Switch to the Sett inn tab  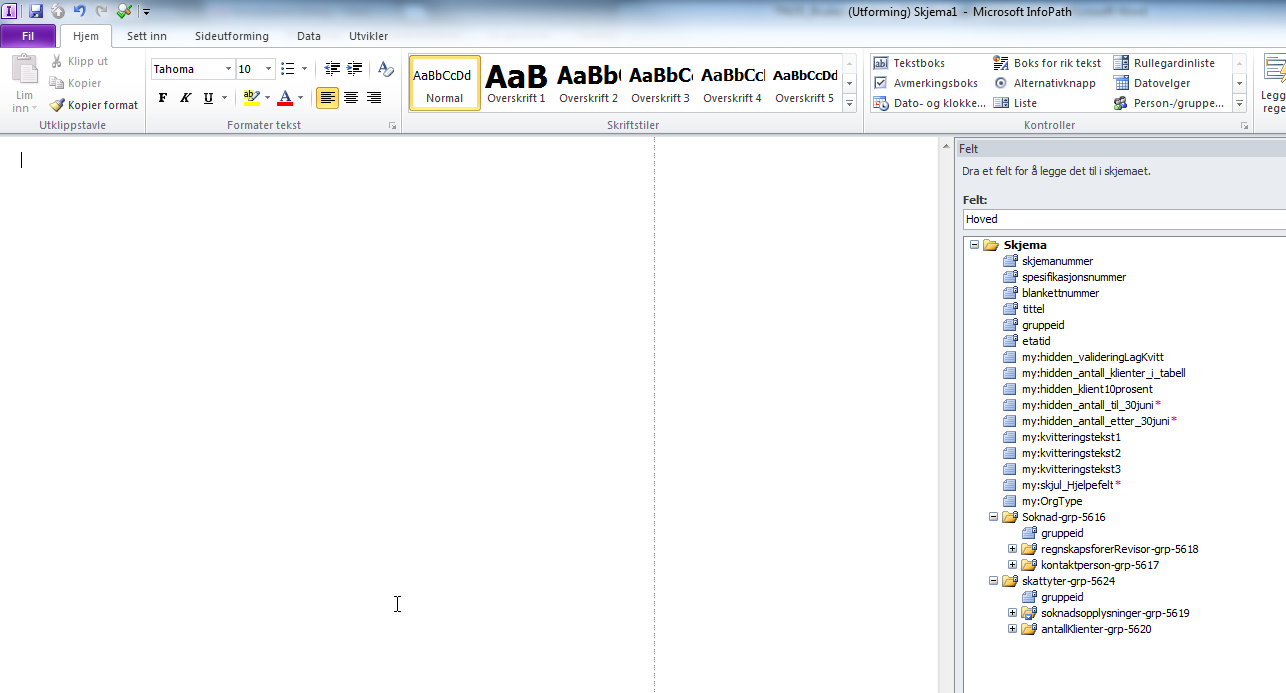(x=147, y=36)
